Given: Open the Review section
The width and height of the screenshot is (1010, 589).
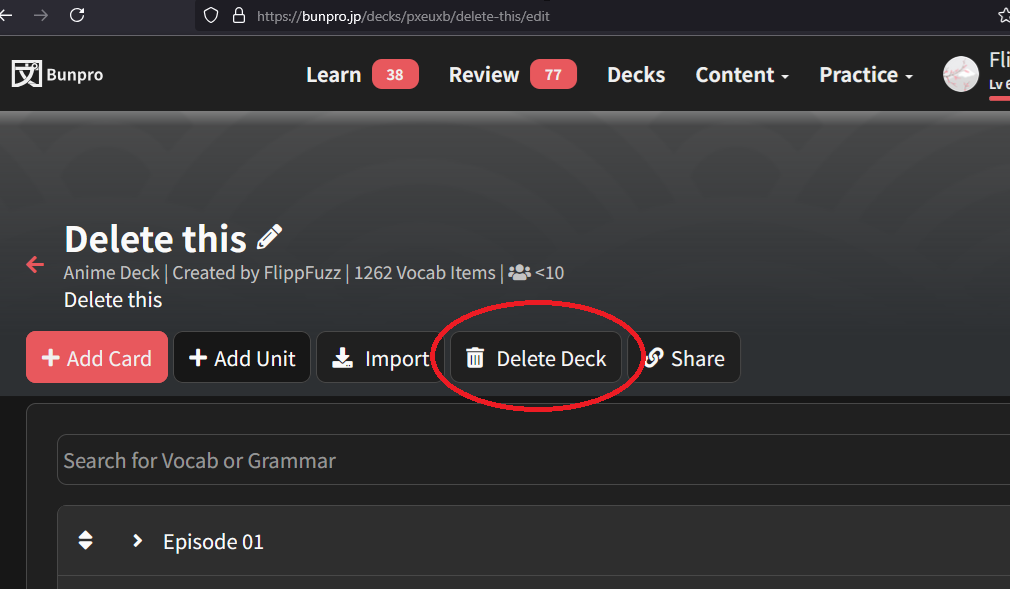Looking at the screenshot, I should point(484,75).
